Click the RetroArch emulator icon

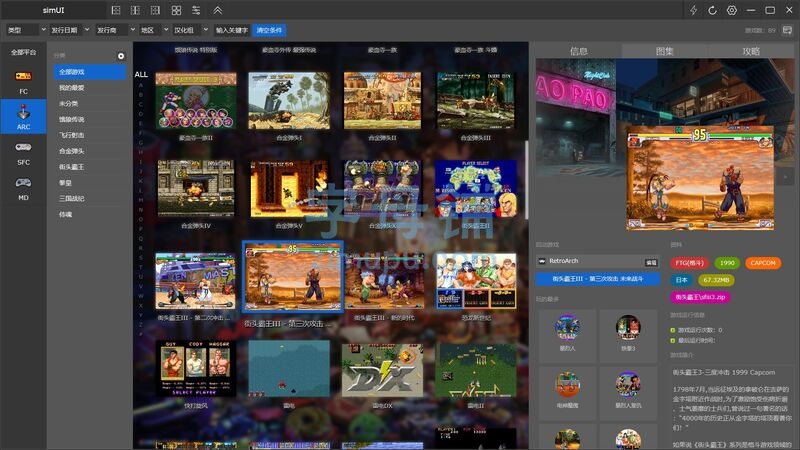[x=542, y=261]
